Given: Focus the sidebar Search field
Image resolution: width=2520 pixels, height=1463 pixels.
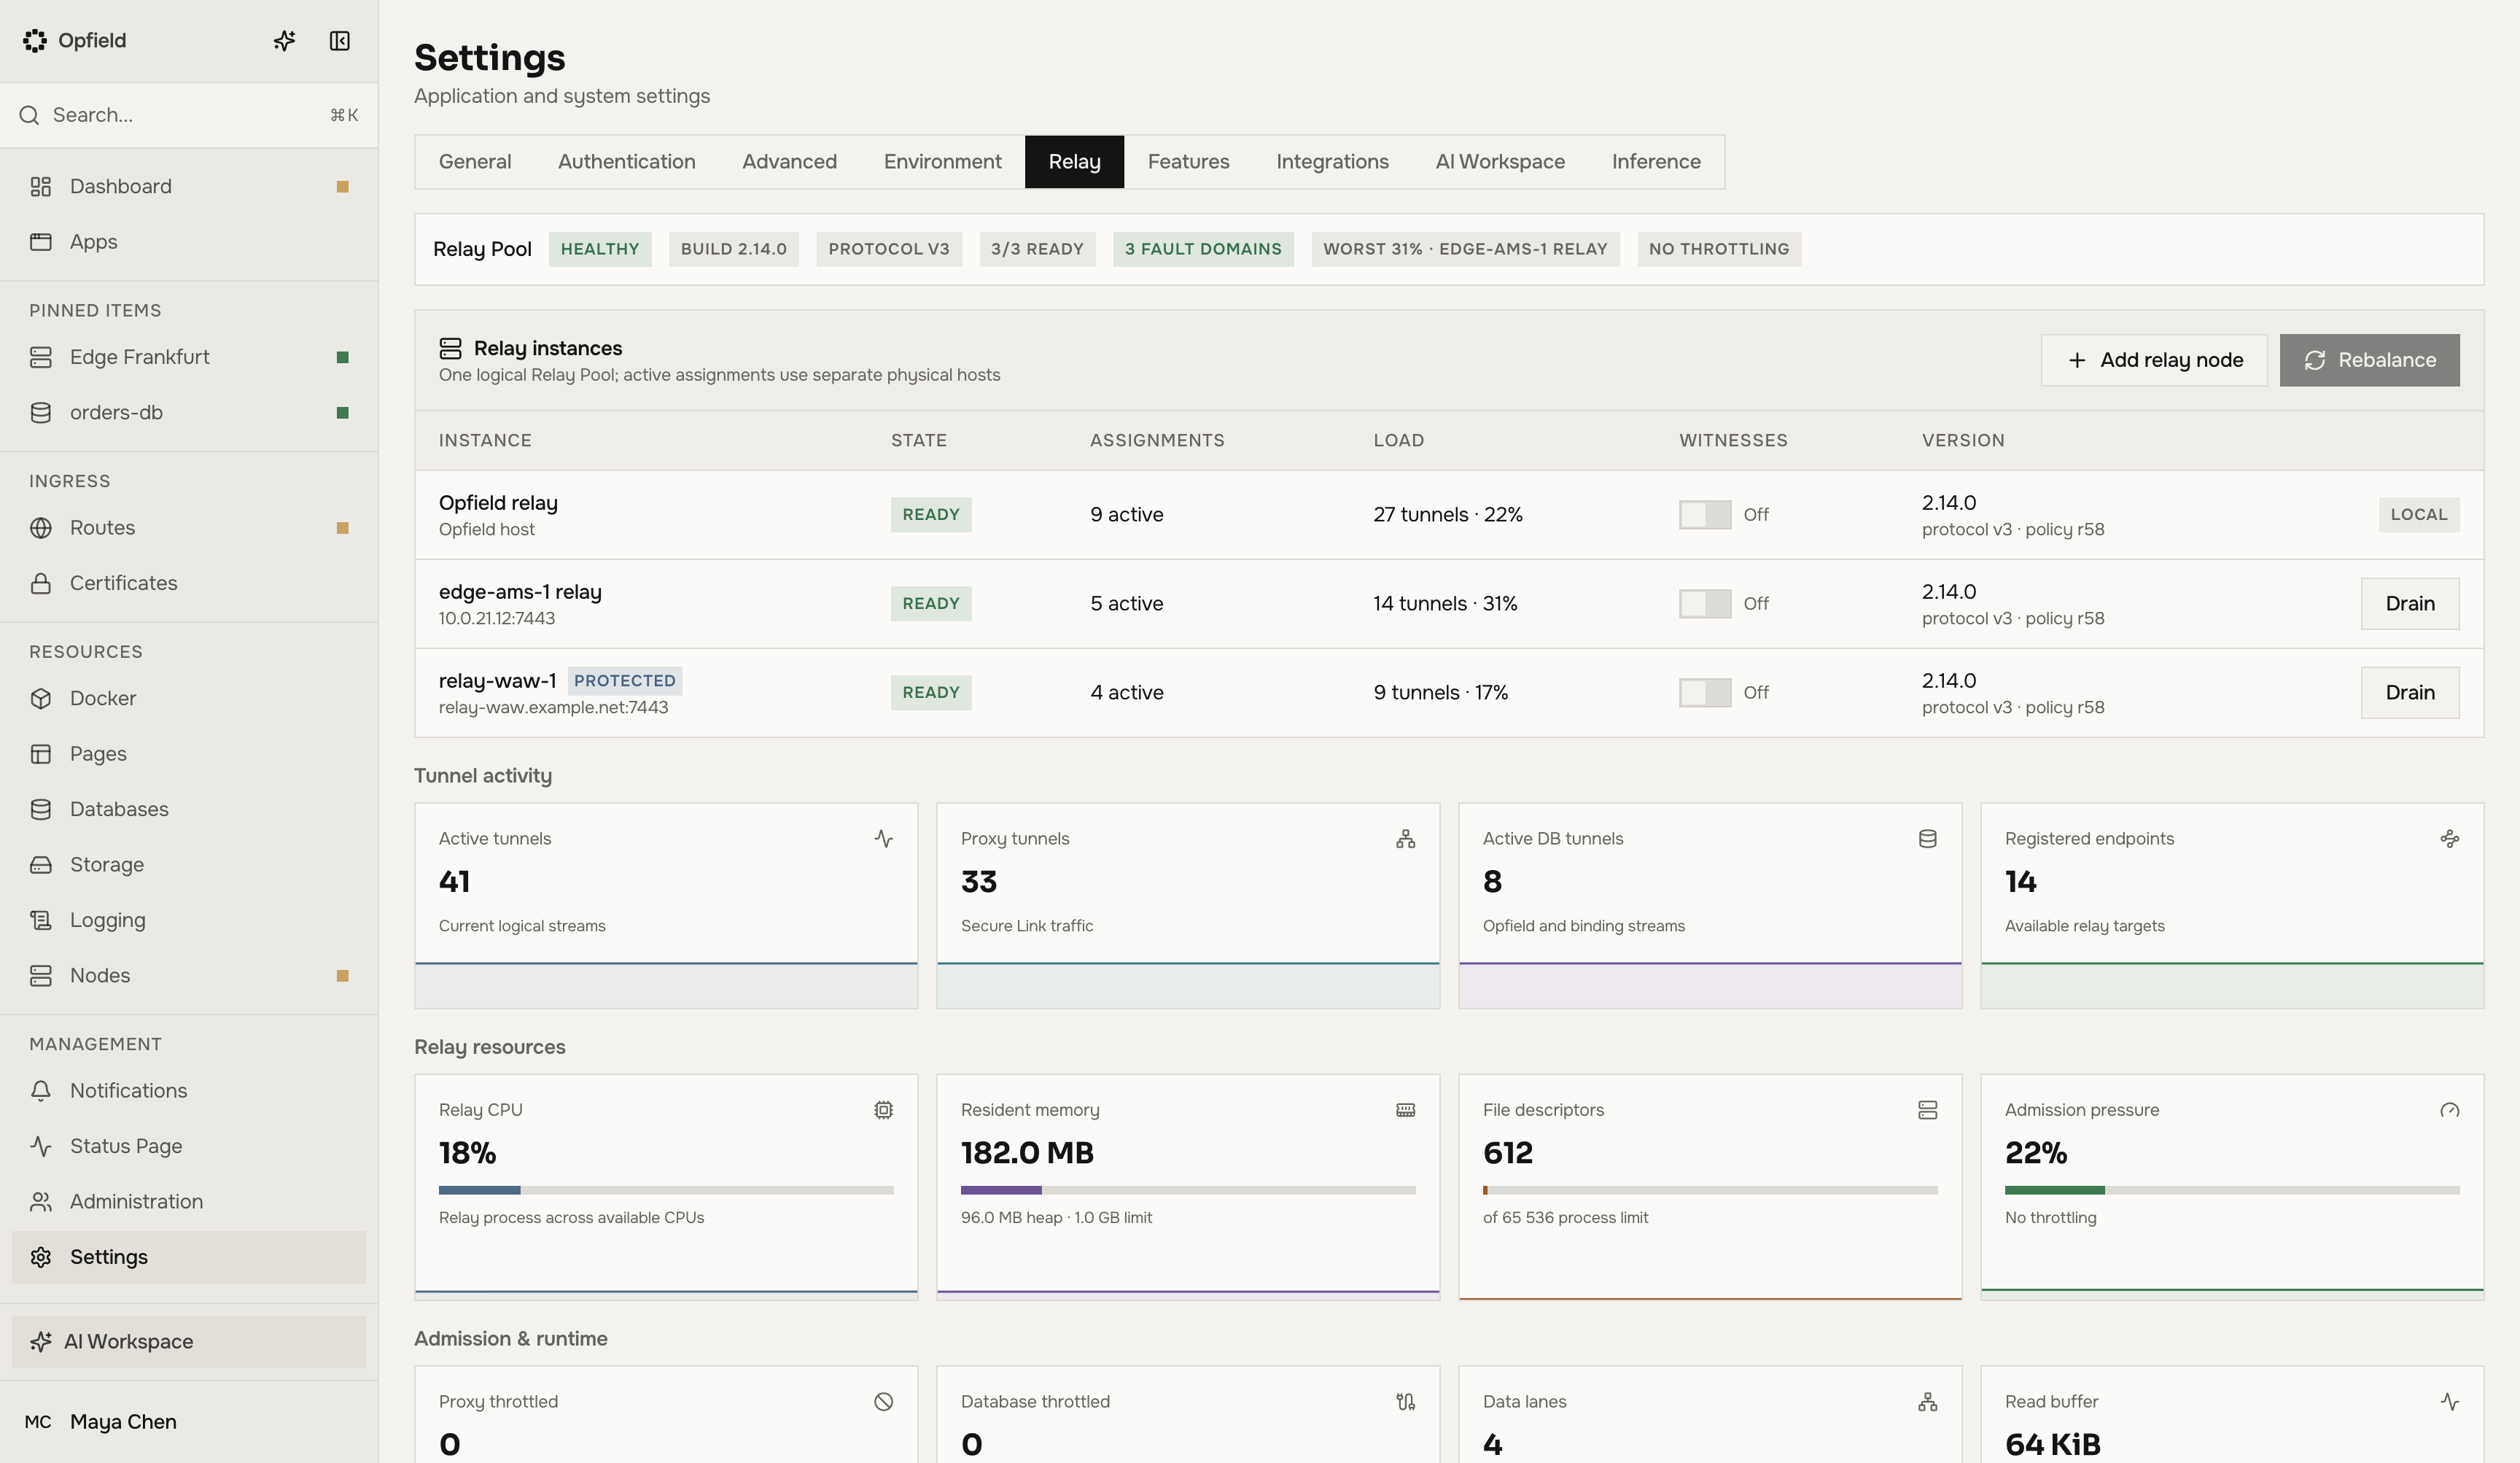Looking at the screenshot, I should click(189, 116).
